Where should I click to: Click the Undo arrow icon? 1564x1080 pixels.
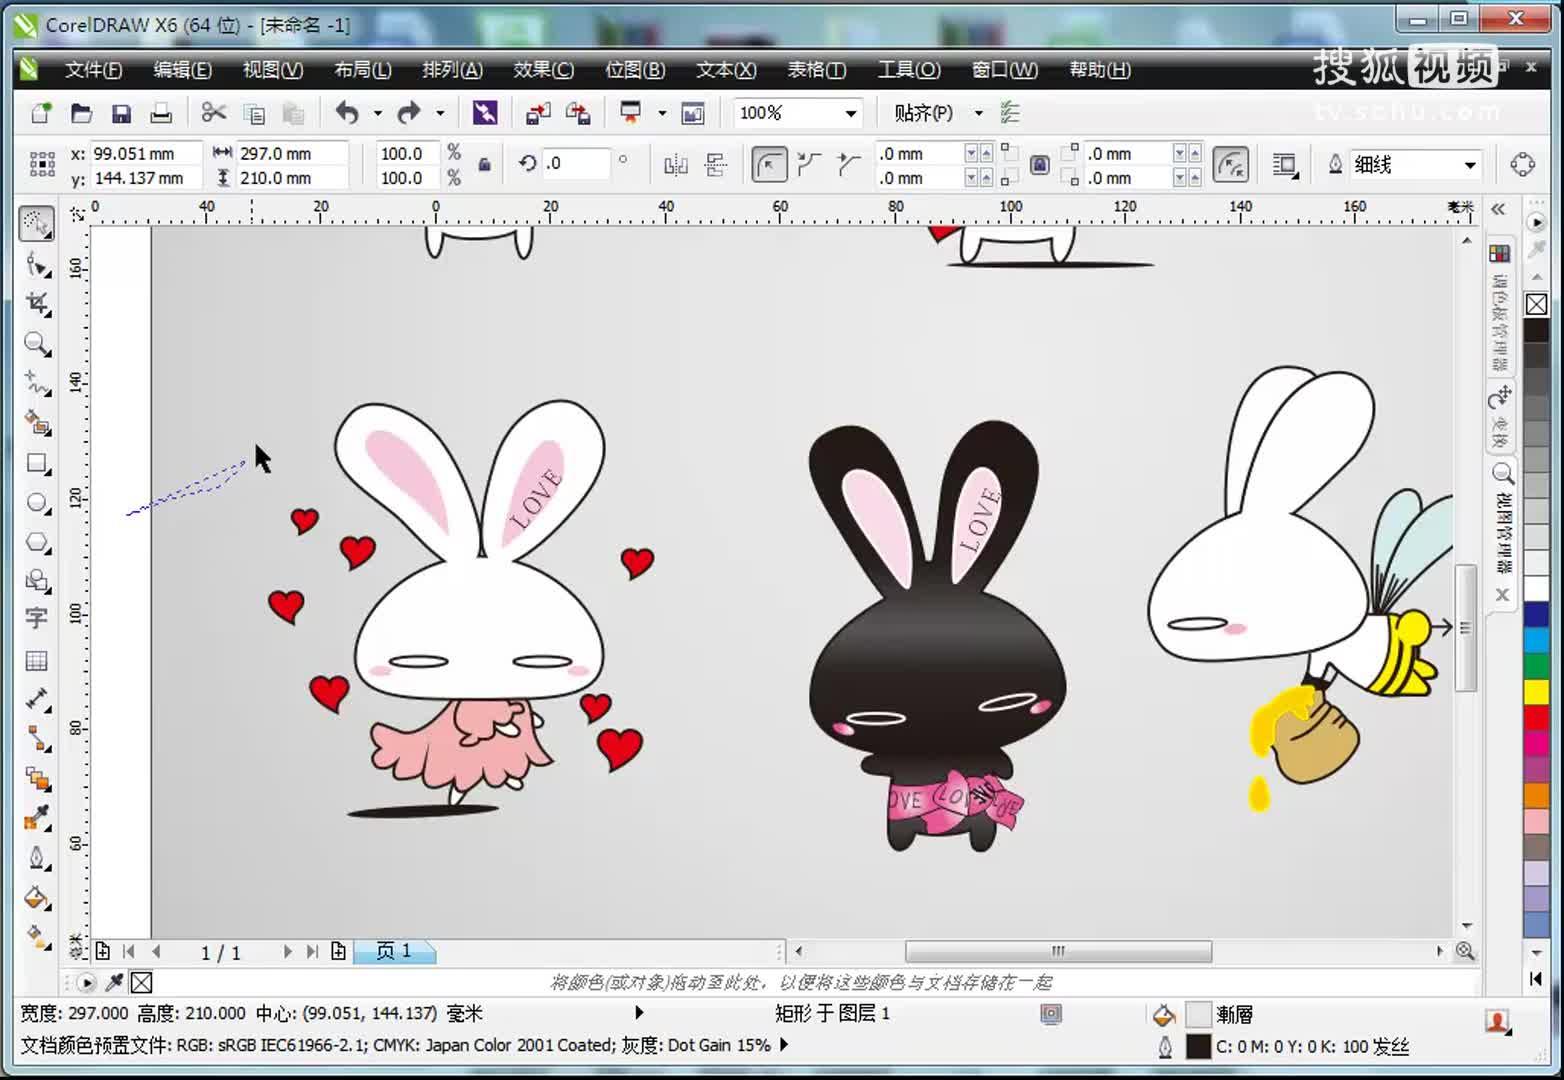(x=347, y=113)
